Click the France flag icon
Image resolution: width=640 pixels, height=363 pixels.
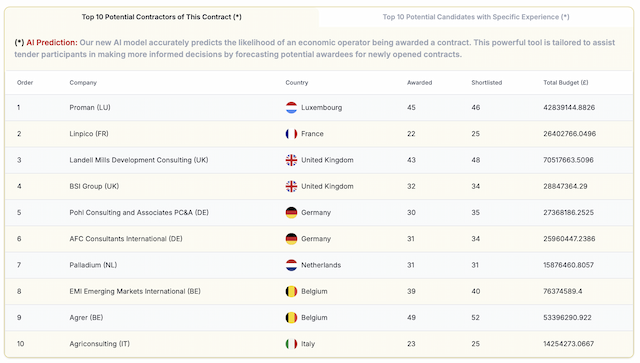coord(291,134)
